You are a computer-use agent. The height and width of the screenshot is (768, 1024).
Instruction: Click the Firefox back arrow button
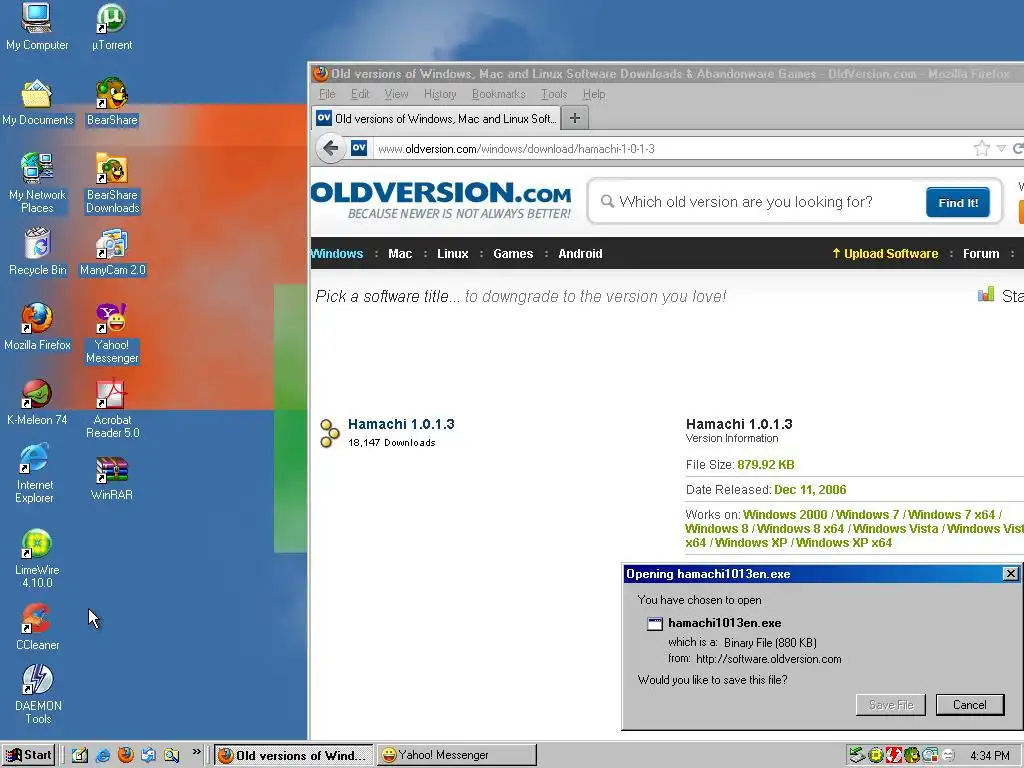[x=331, y=148]
